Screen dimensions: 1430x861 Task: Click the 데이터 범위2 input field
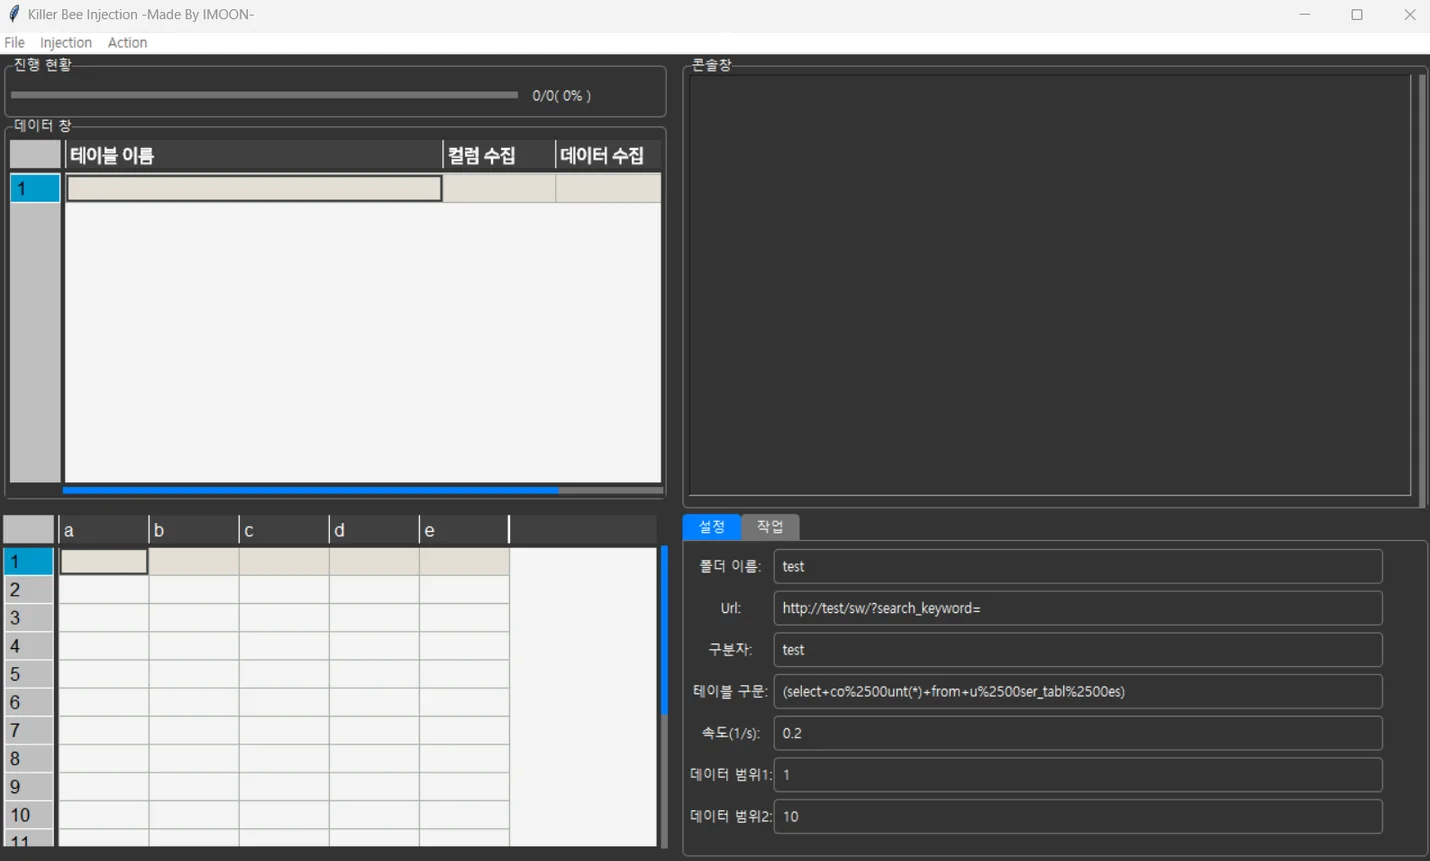point(1078,816)
